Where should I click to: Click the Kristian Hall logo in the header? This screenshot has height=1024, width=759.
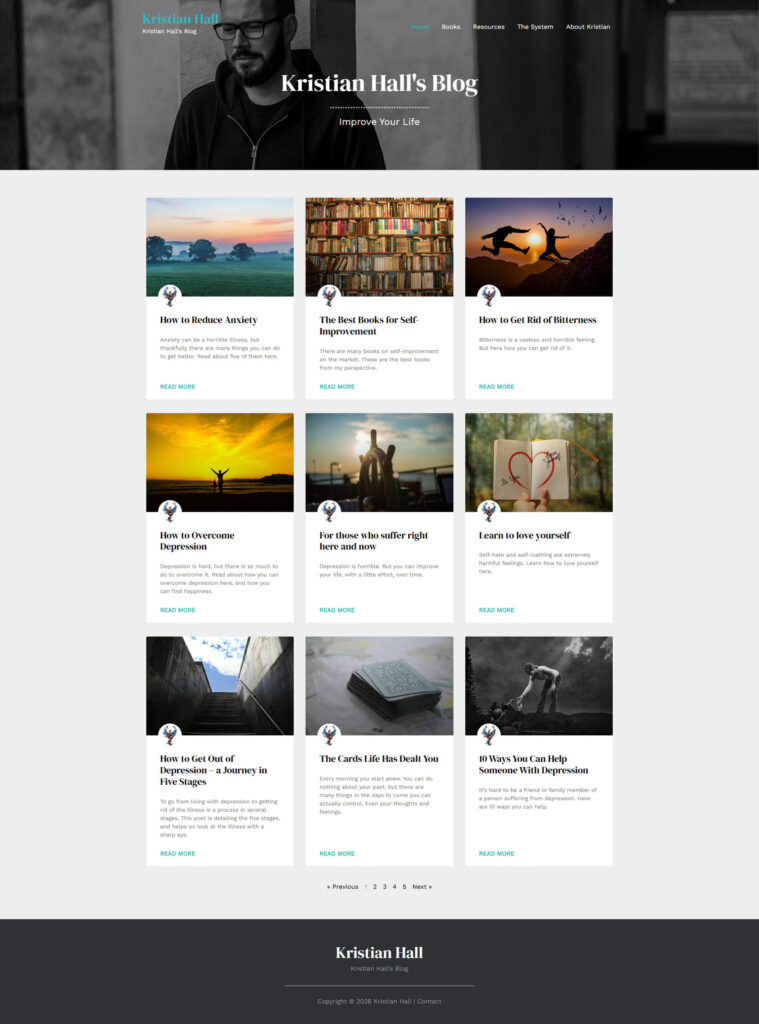(x=180, y=19)
